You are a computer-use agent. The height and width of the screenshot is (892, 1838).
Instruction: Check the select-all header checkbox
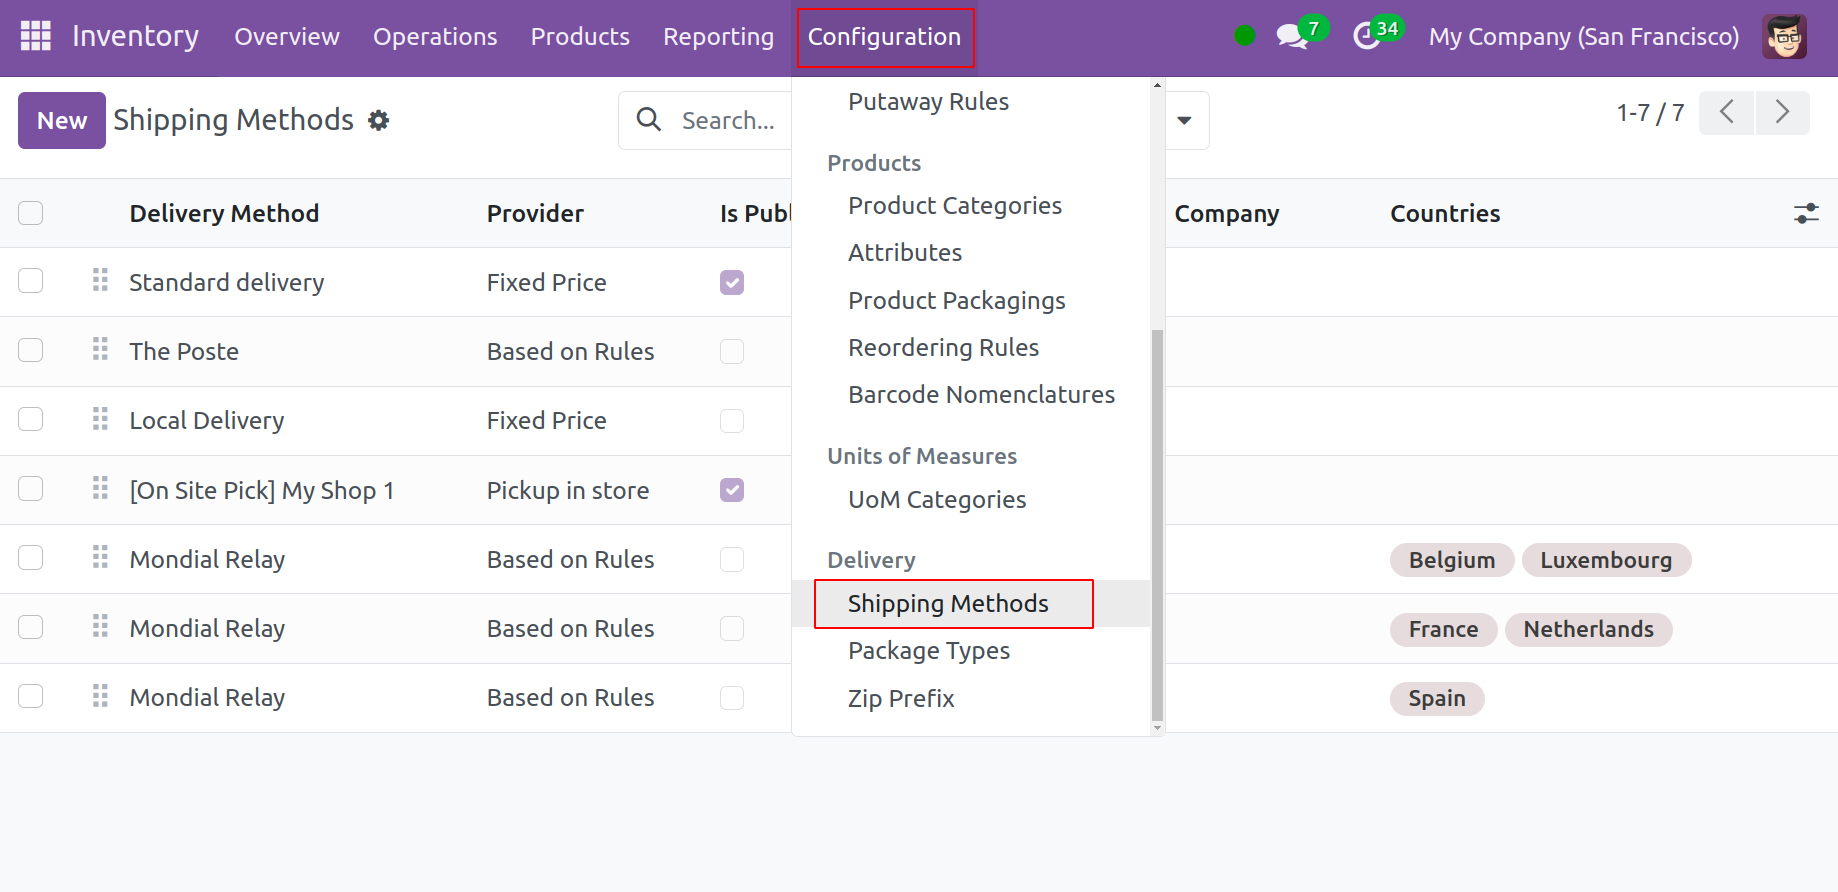[x=31, y=213]
